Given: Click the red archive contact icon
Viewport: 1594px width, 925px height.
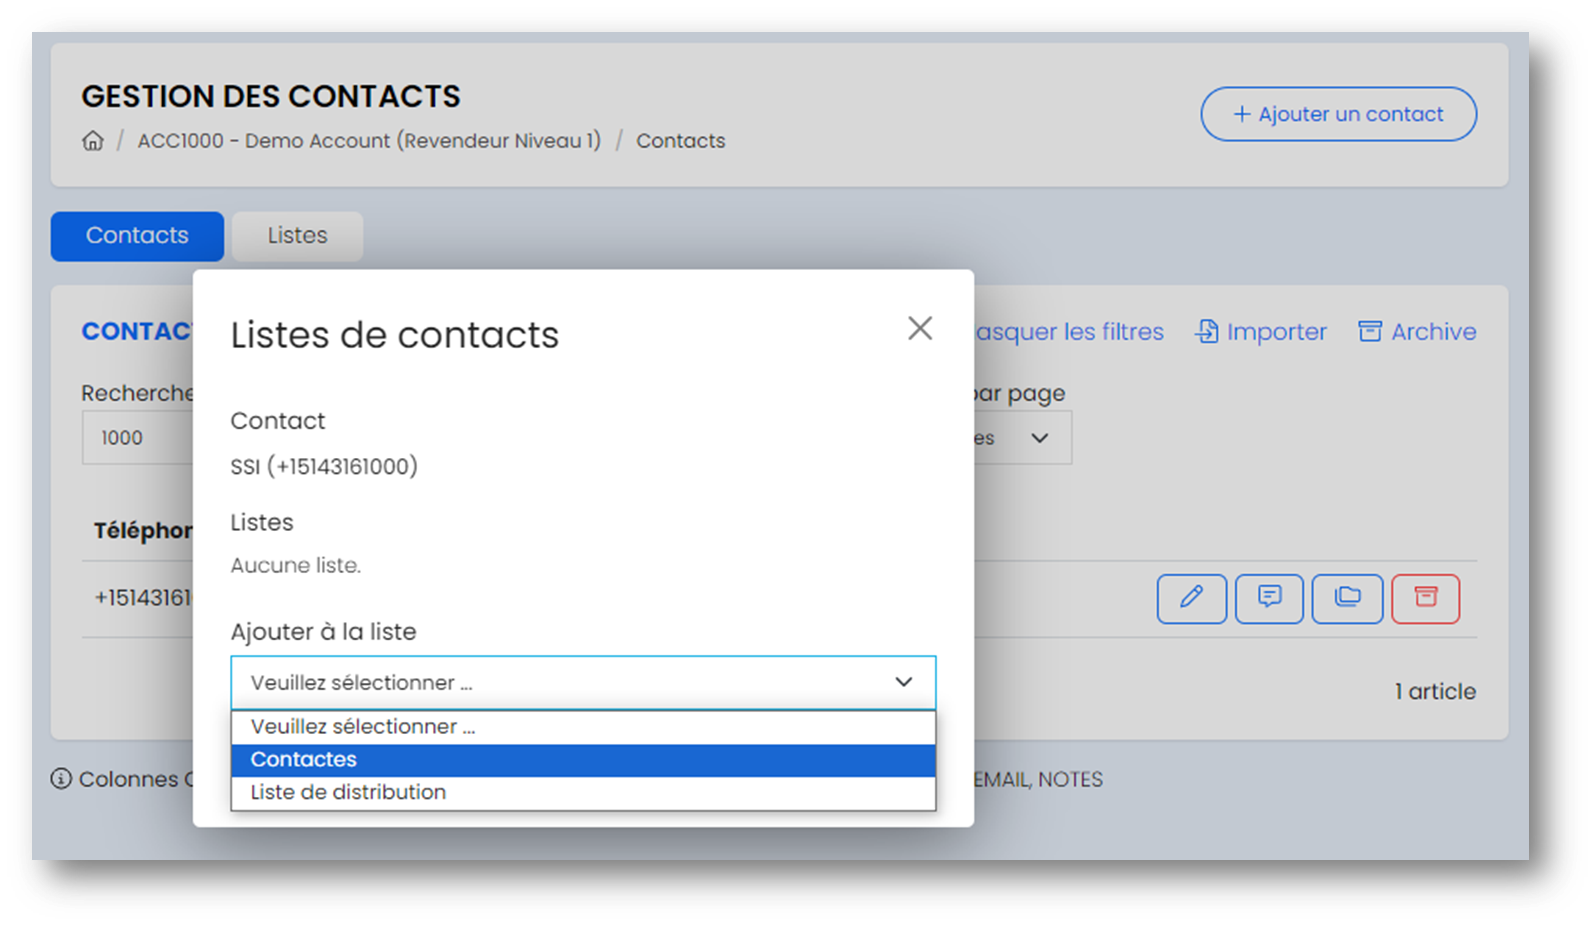Looking at the screenshot, I should click(x=1425, y=599).
